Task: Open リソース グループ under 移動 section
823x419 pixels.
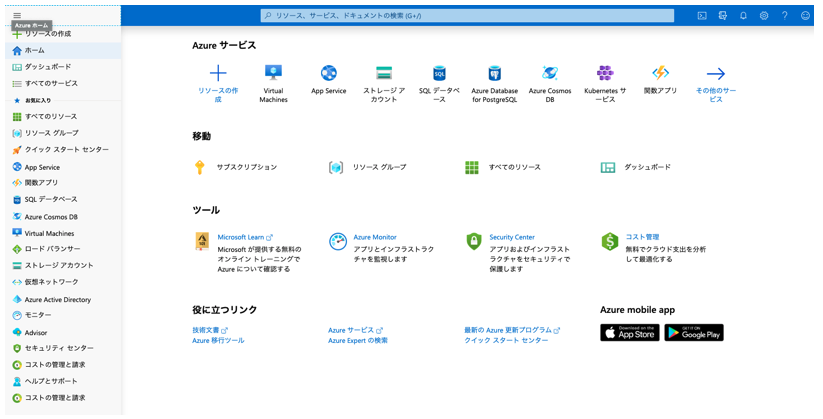Action: pos(367,167)
